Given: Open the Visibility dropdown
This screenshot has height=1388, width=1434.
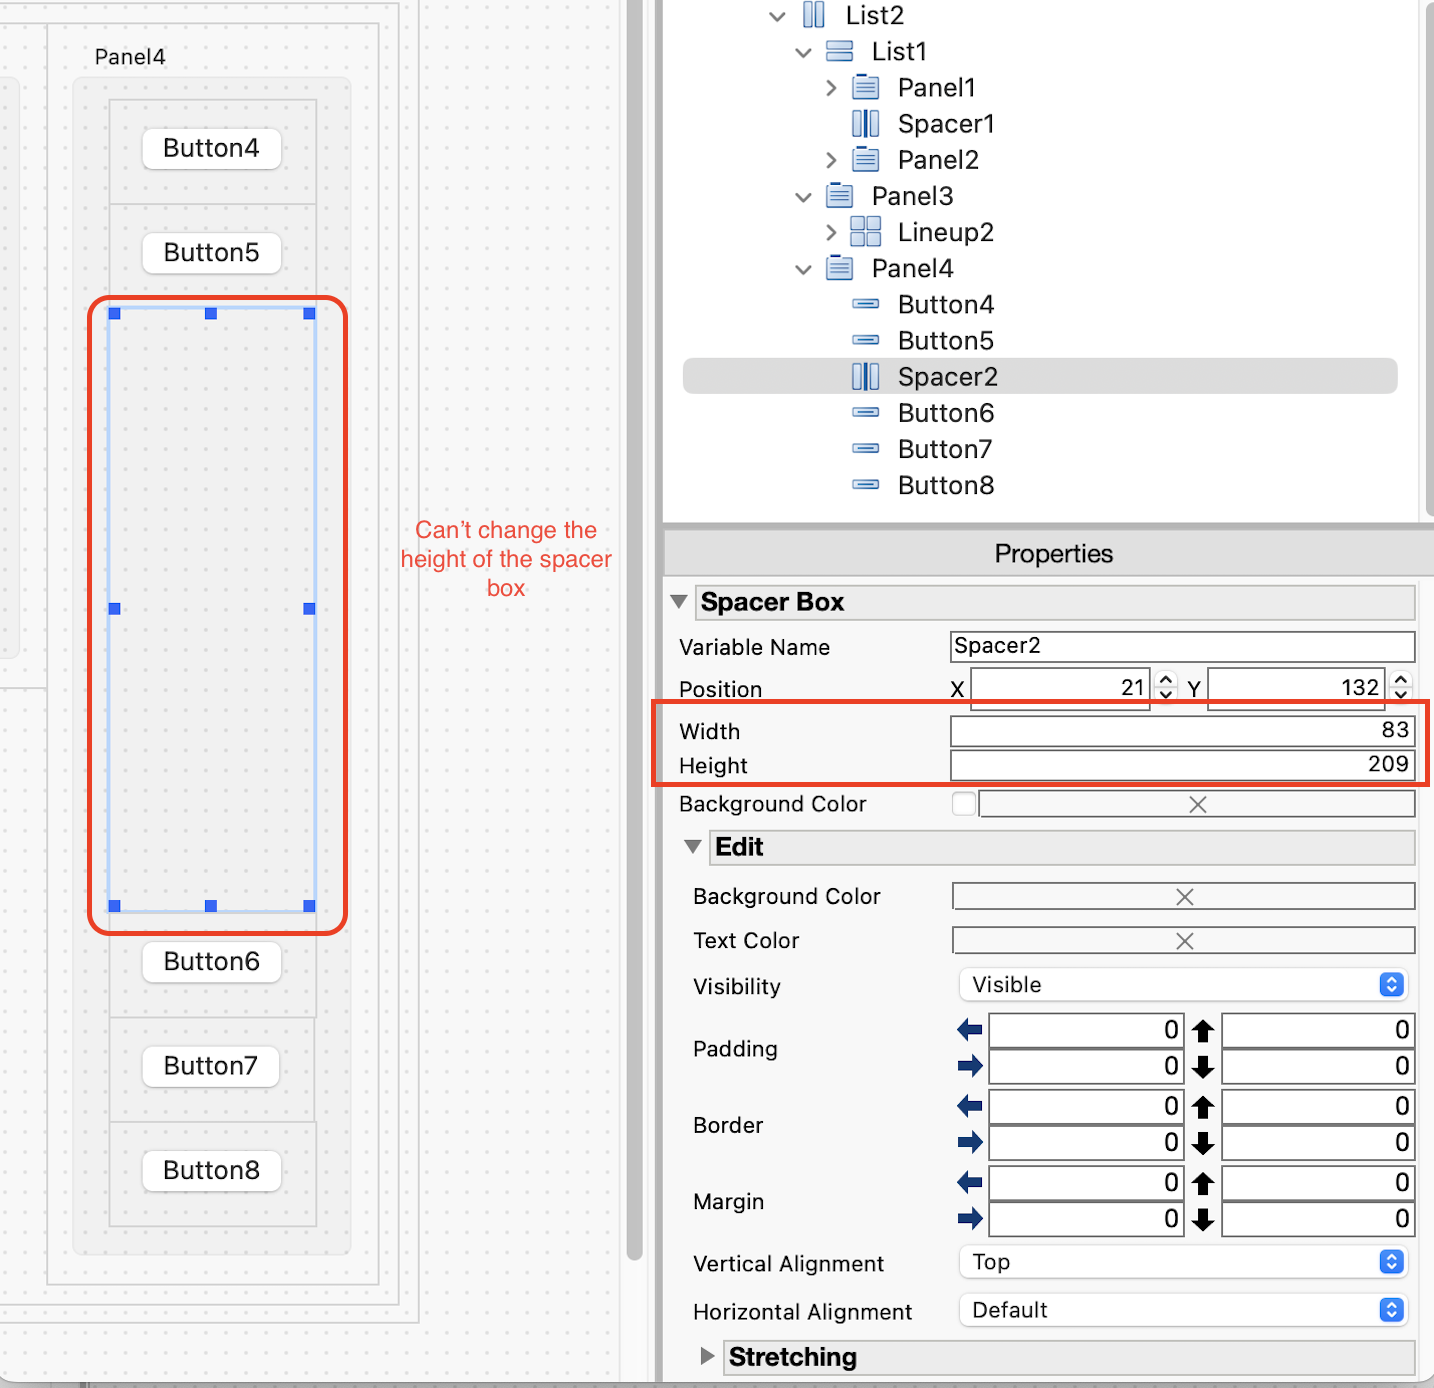Looking at the screenshot, I should (1389, 984).
